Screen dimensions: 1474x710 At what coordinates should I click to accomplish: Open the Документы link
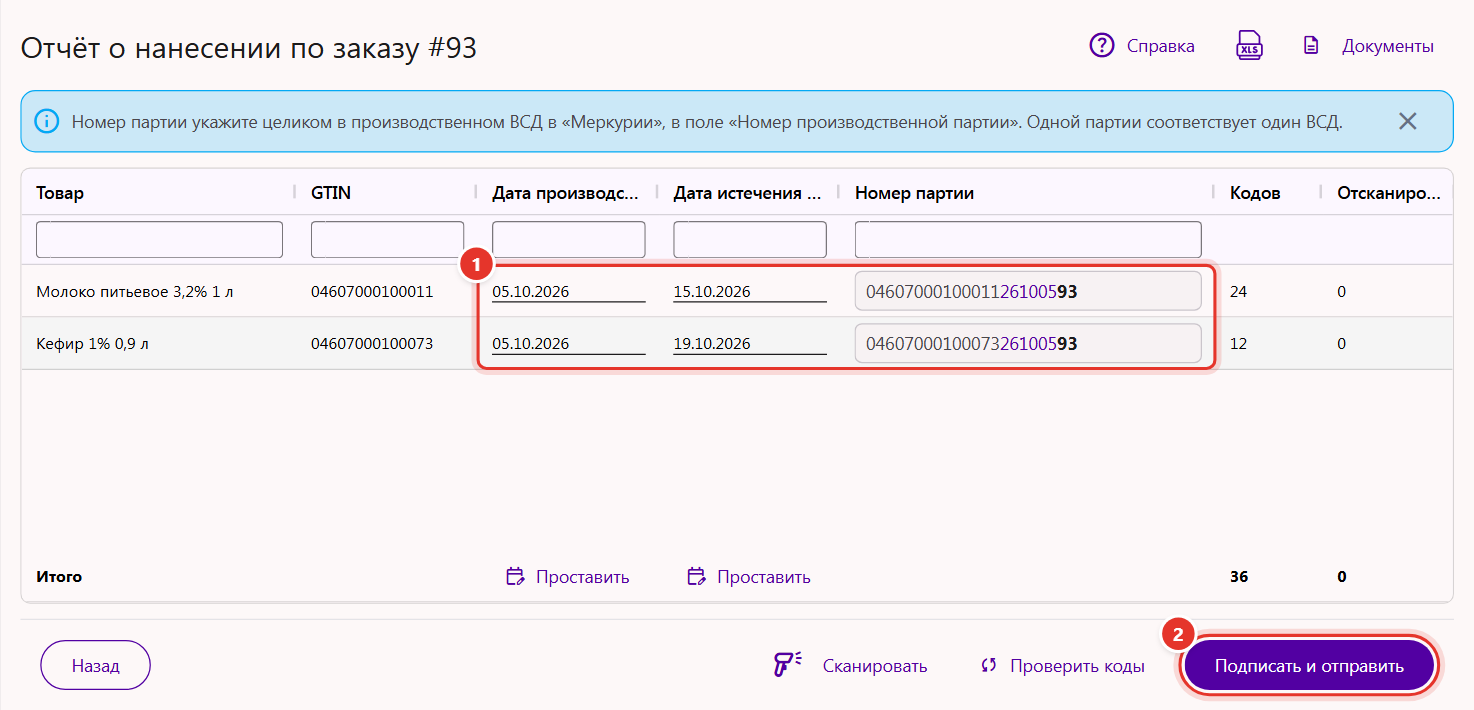[x=1388, y=46]
